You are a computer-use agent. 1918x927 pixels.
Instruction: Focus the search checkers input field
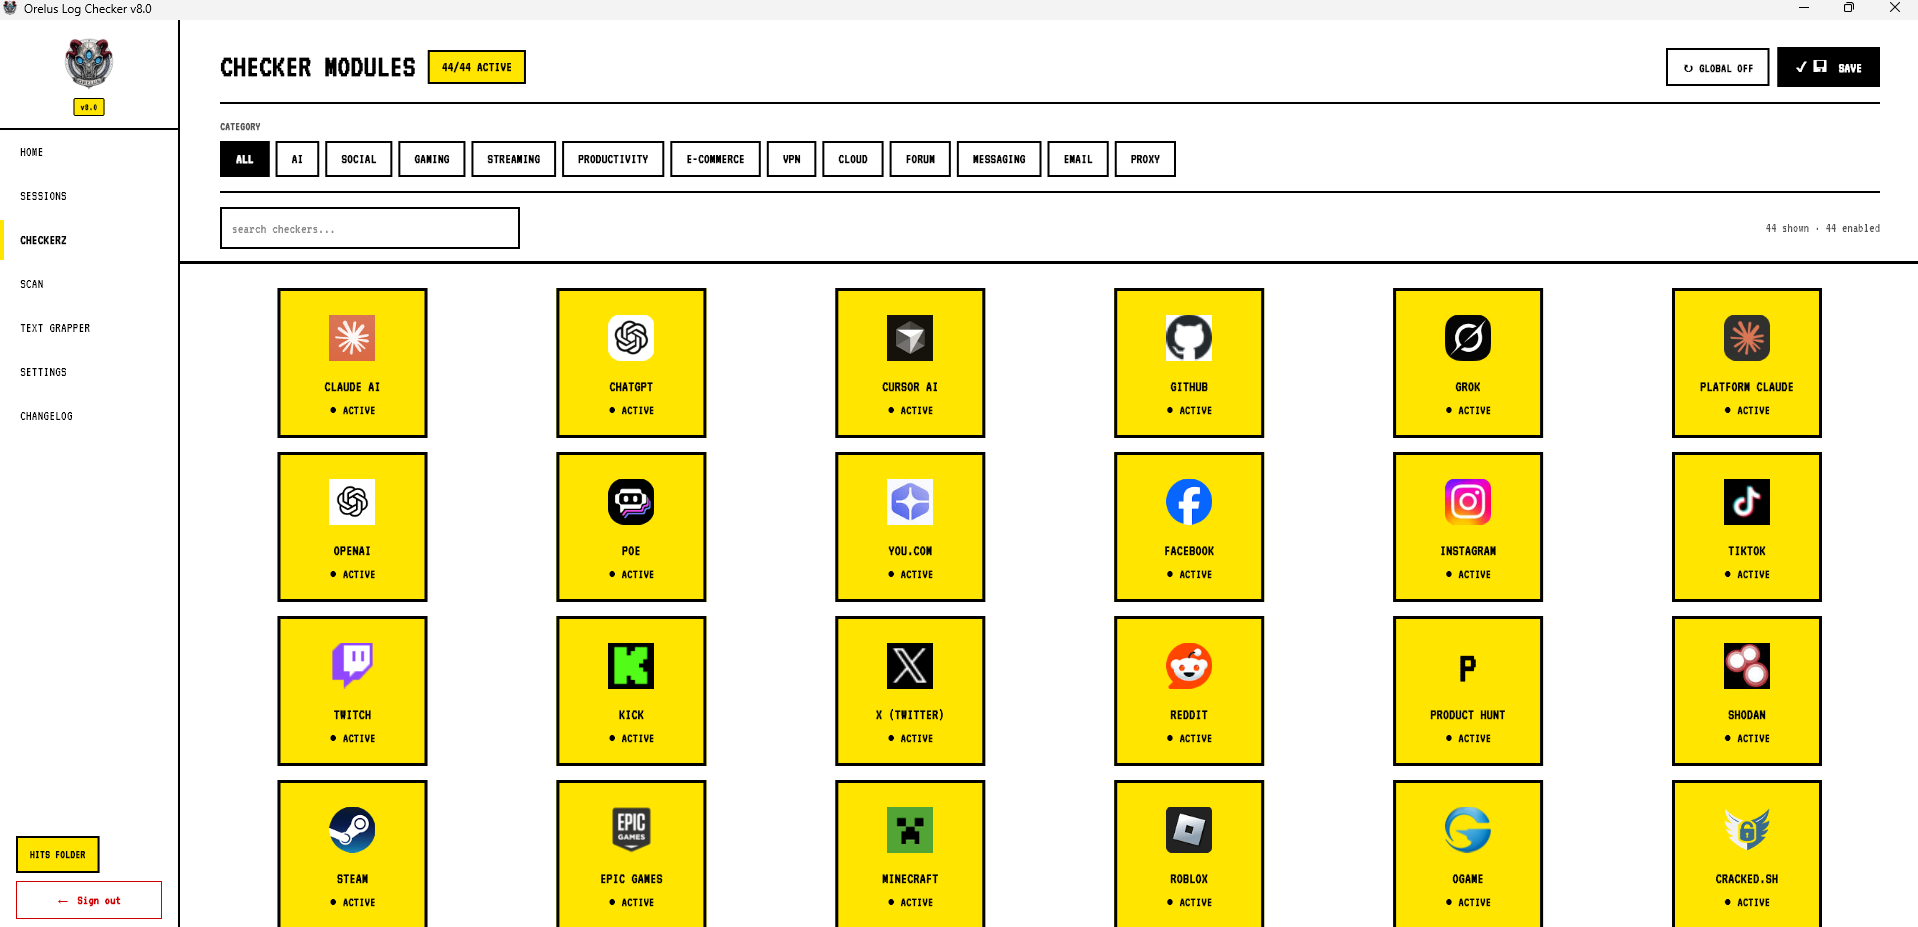coord(370,228)
